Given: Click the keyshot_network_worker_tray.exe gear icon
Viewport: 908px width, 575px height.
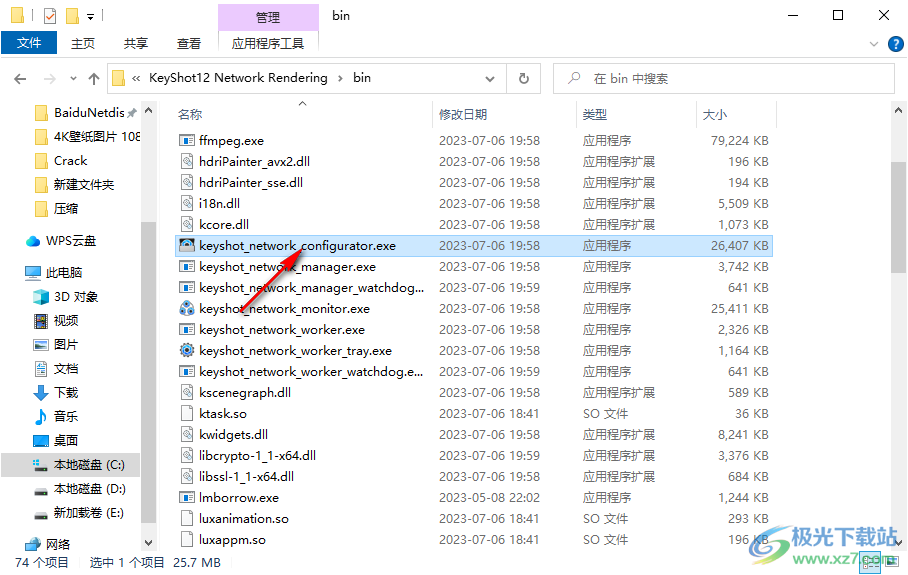Looking at the screenshot, I should (x=186, y=350).
